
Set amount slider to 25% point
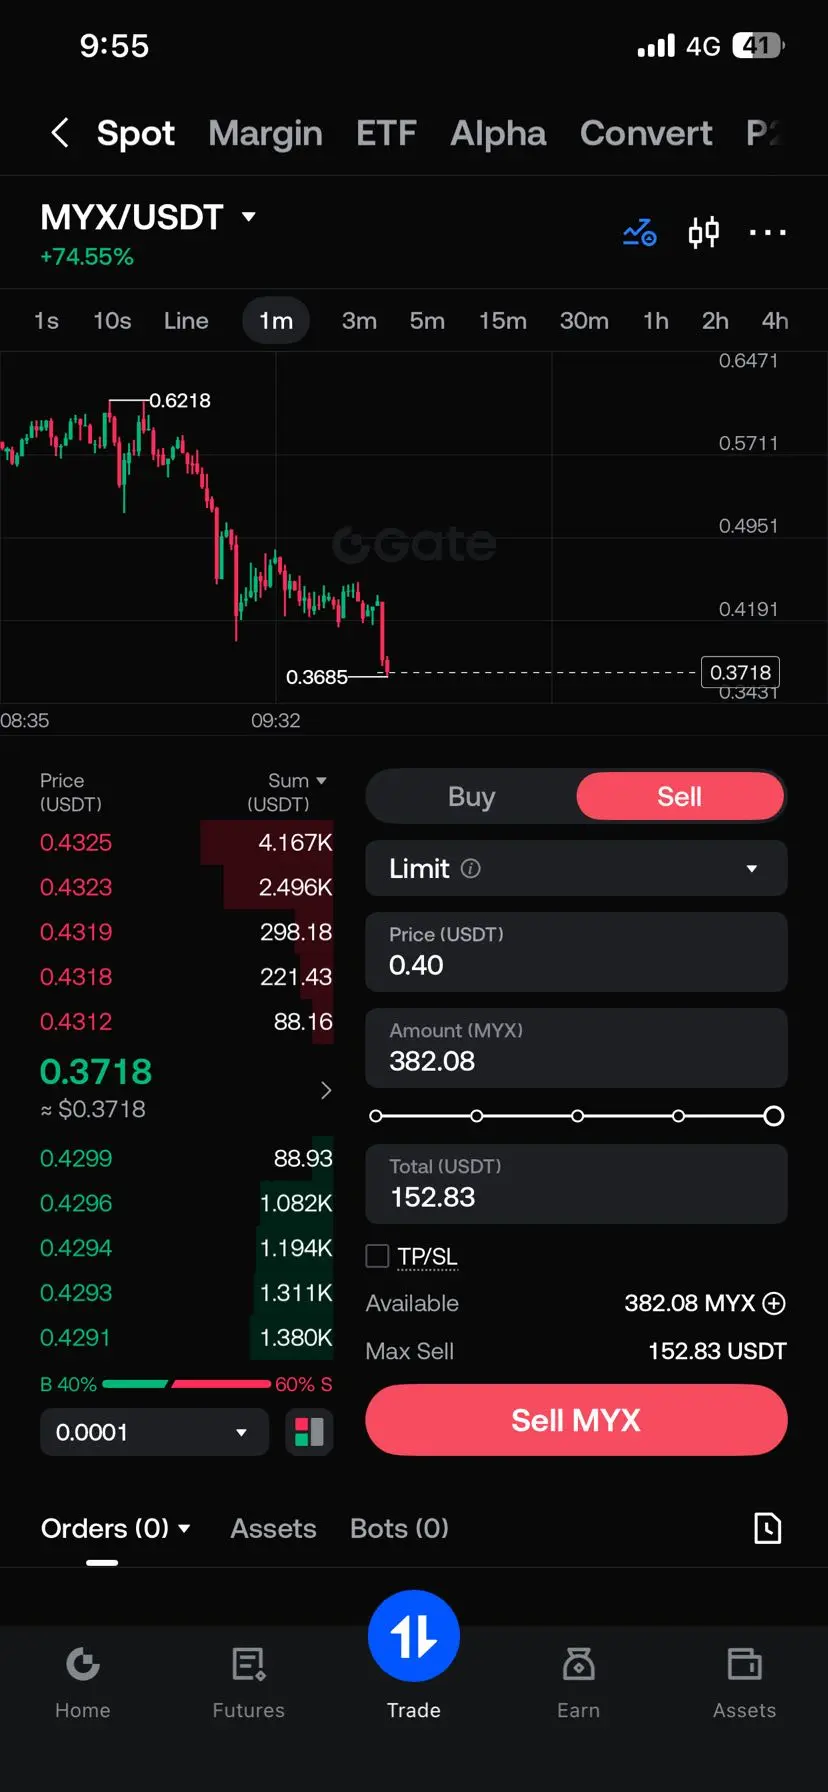pos(477,1116)
